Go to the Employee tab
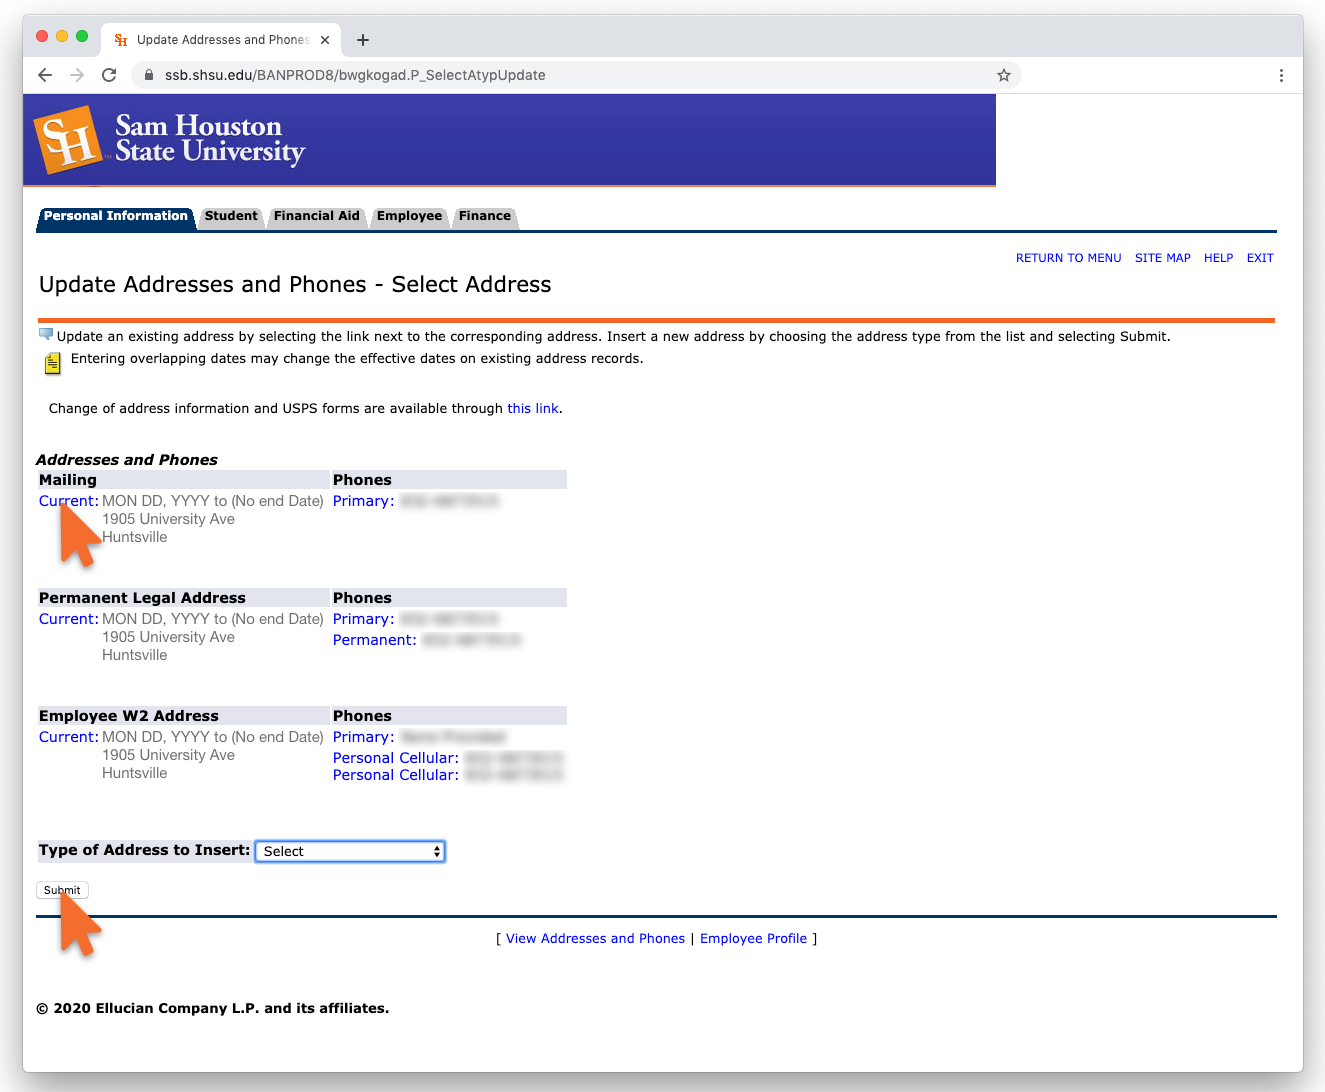This screenshot has width=1325, height=1092. coord(409,216)
